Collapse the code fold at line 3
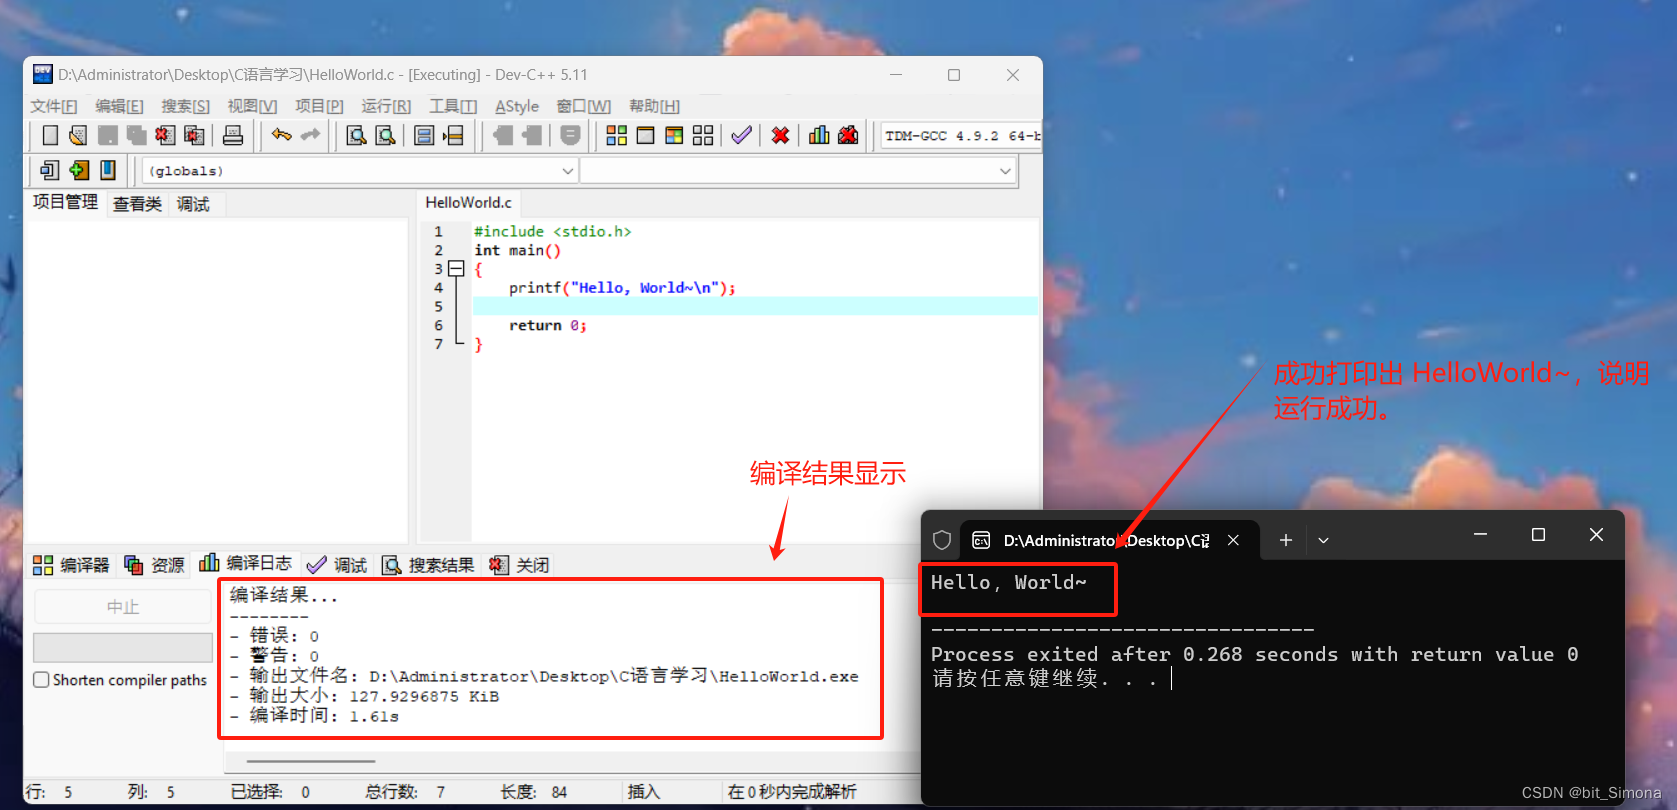The image size is (1677, 810). point(456,269)
